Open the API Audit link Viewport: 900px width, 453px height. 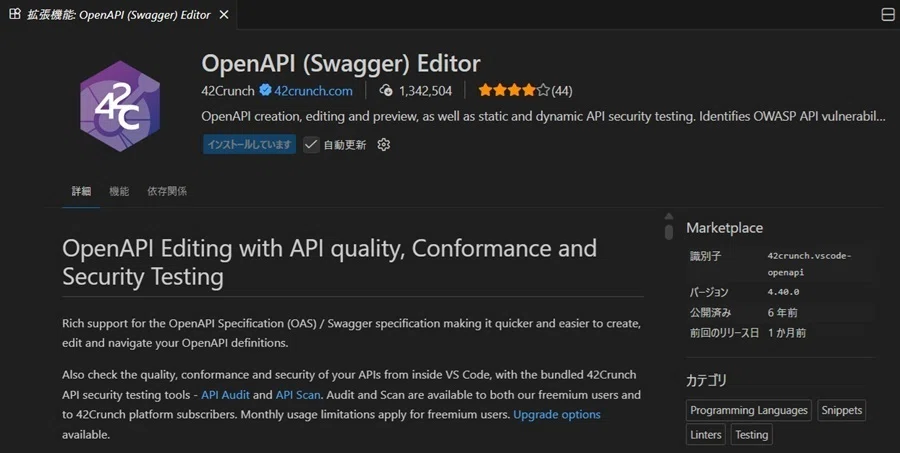[x=226, y=395]
